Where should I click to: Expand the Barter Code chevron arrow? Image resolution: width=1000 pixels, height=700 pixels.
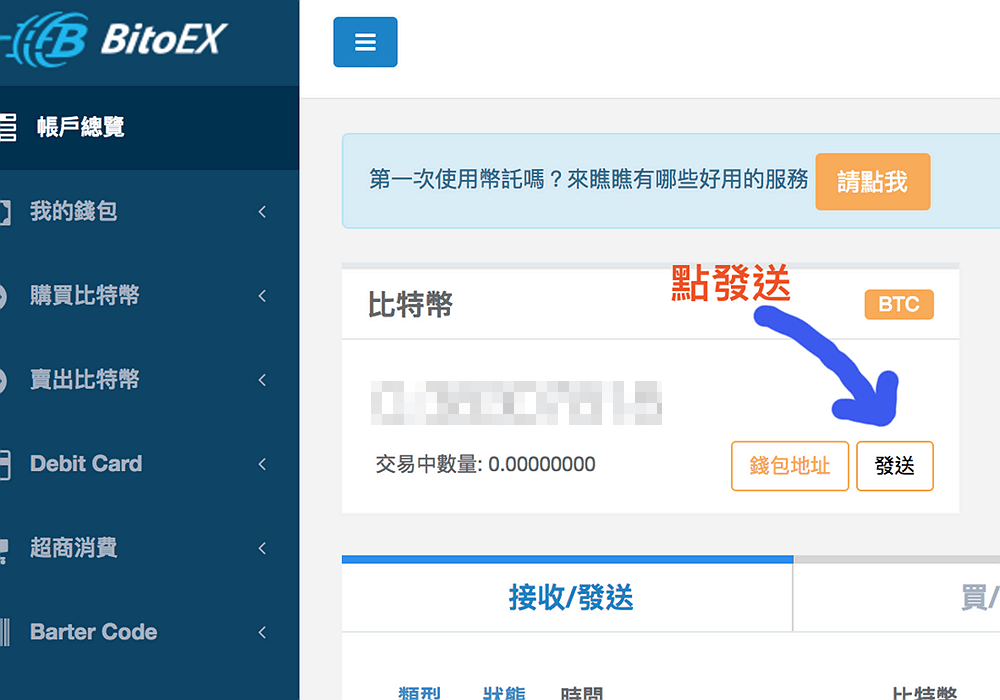pos(262,632)
